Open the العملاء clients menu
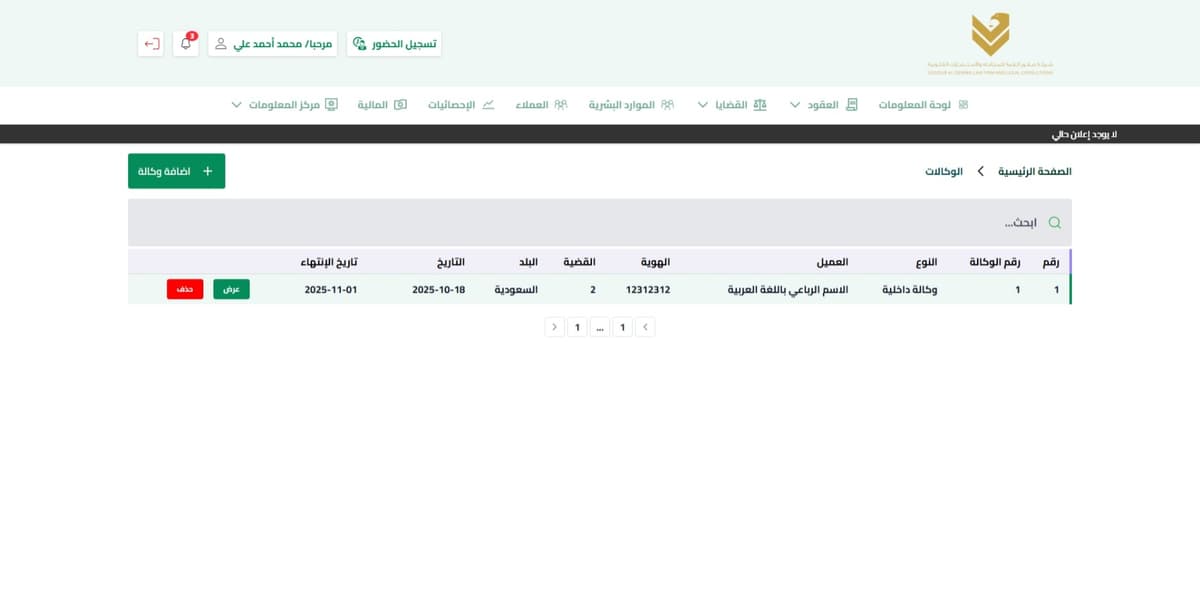 pyautogui.click(x=541, y=105)
